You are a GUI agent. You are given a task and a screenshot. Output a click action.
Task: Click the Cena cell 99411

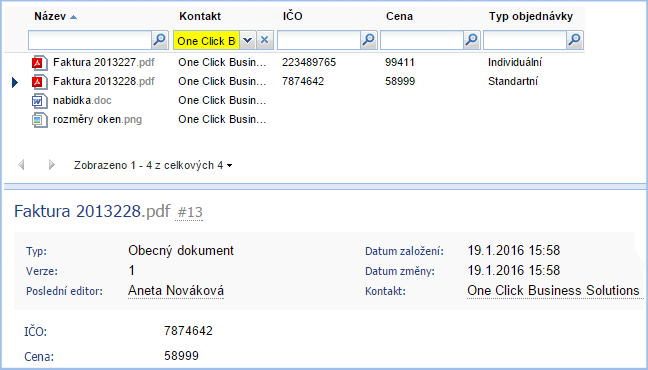400,62
